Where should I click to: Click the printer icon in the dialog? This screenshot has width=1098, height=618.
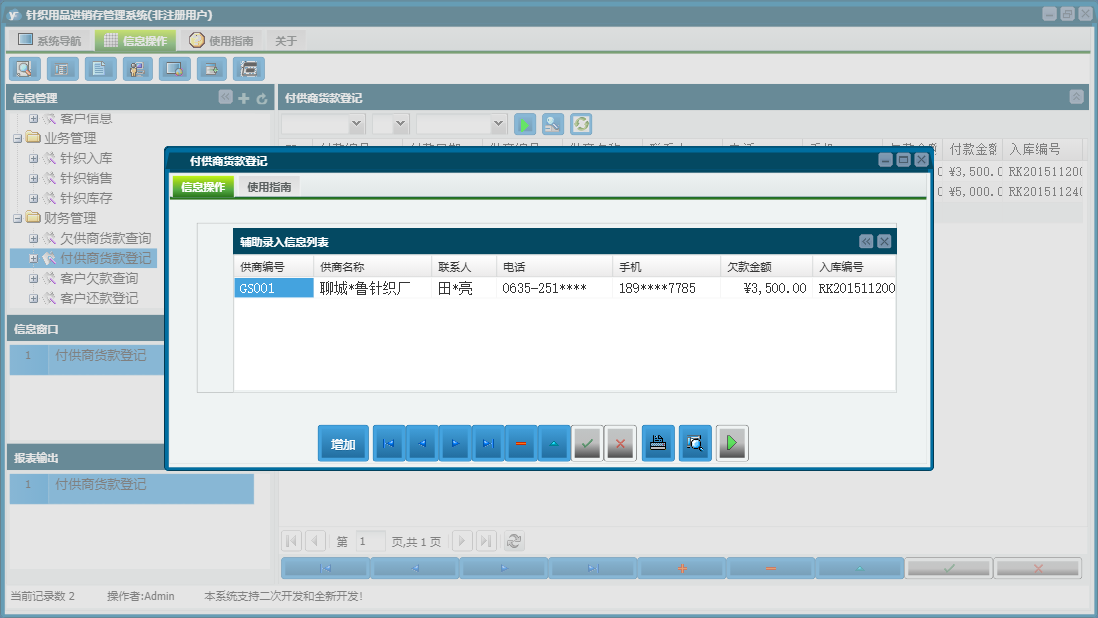tap(658, 443)
